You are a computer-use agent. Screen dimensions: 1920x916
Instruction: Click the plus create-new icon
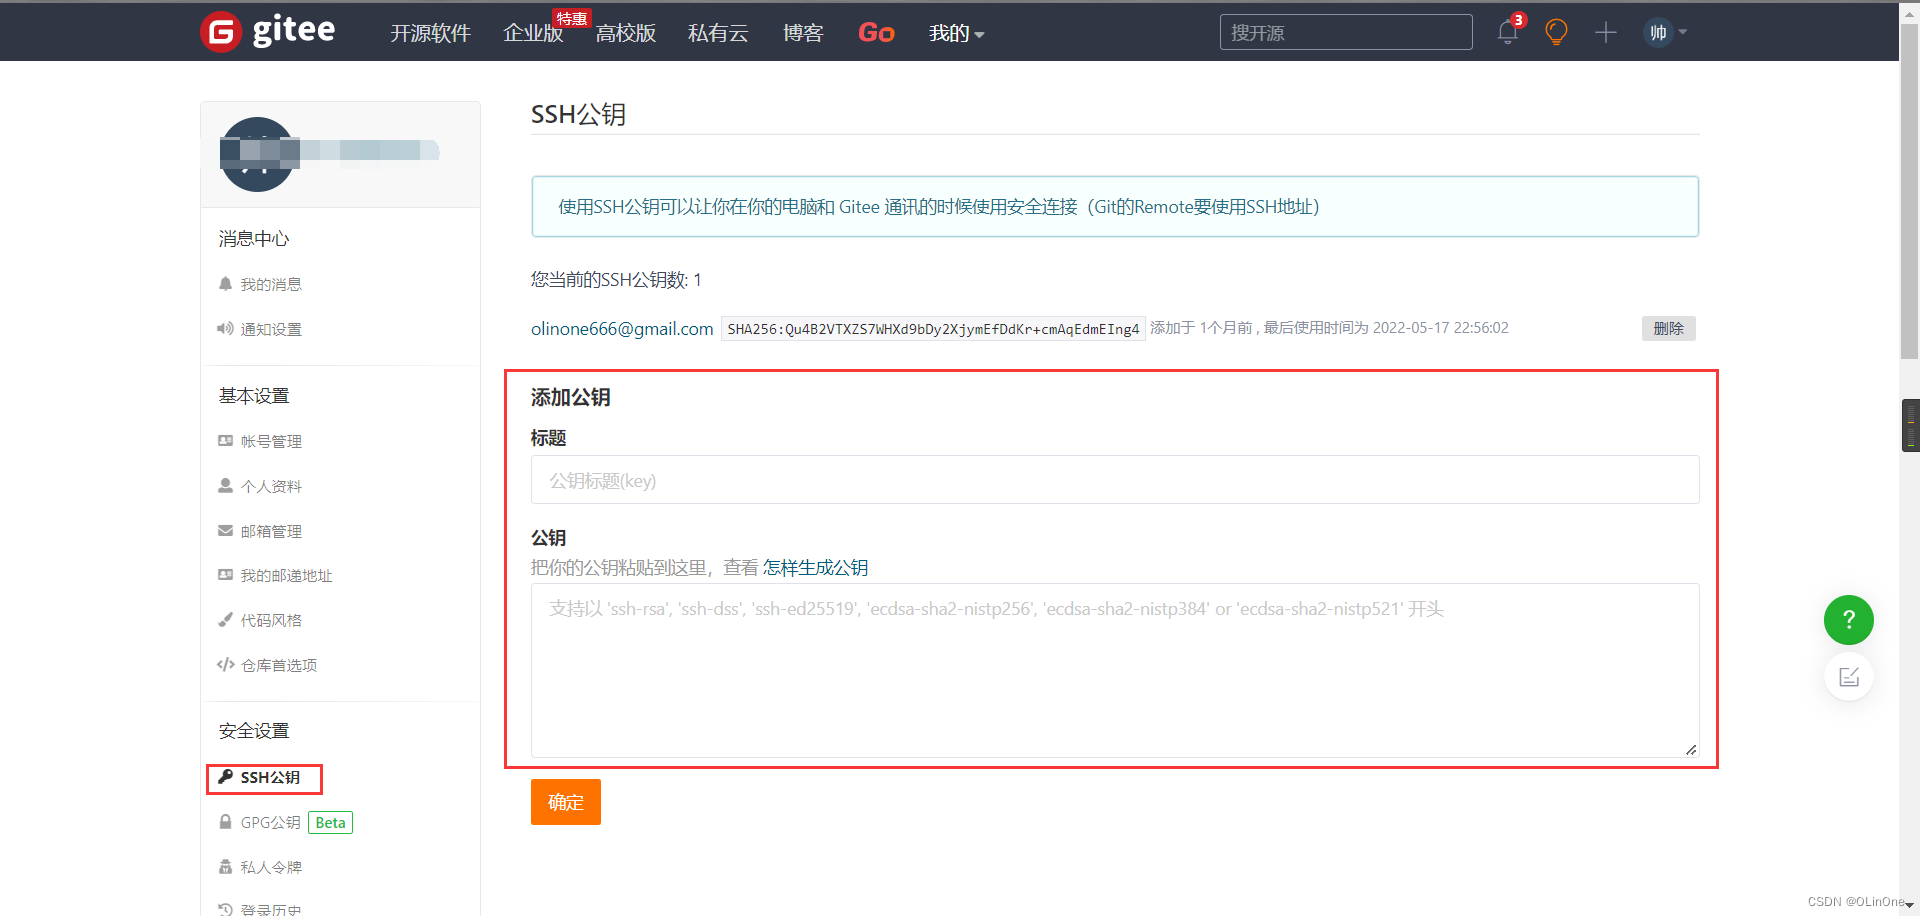tap(1606, 32)
